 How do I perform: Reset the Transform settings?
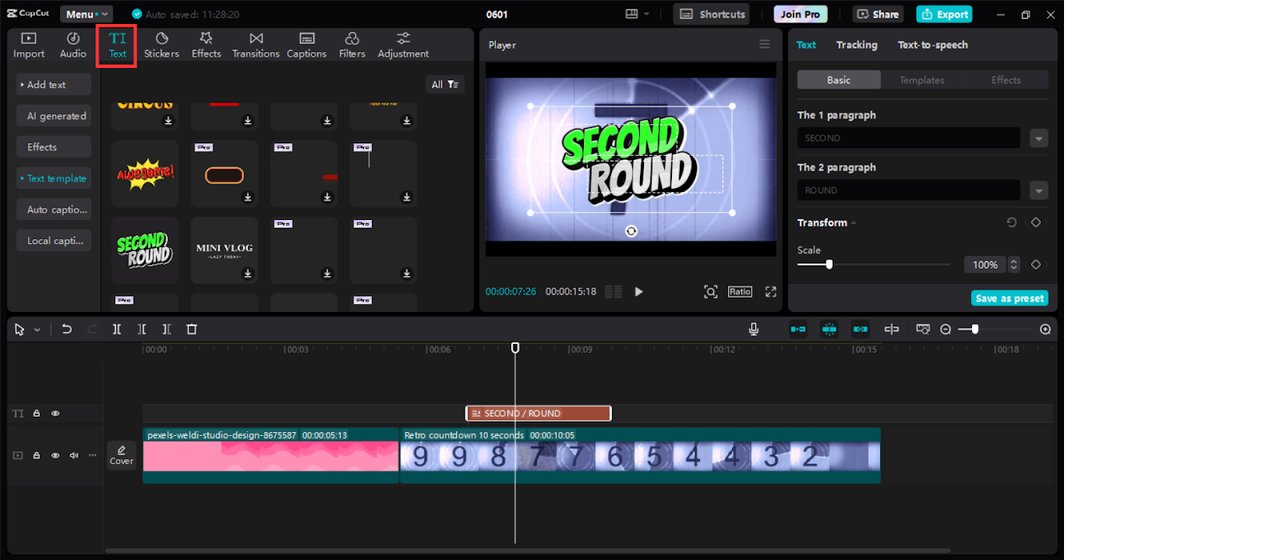[1011, 223]
